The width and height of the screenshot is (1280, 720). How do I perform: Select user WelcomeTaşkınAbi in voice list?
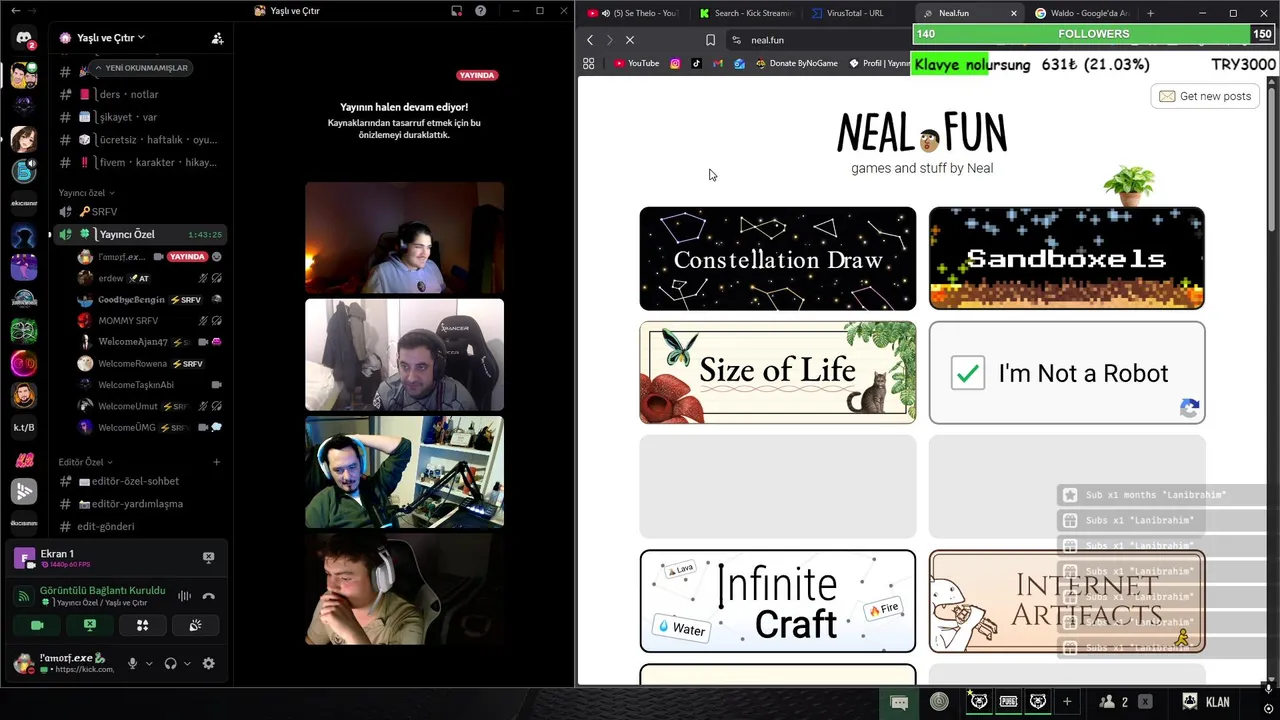150,385
